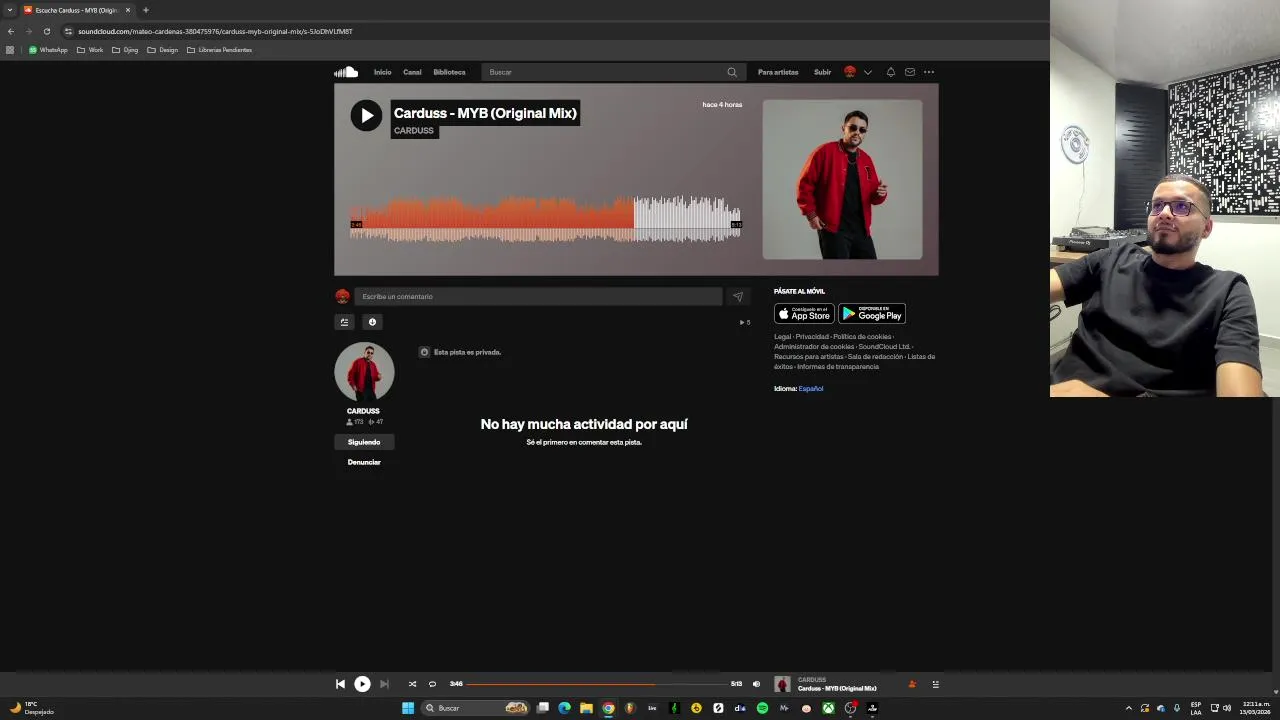1280x720 pixels.
Task: Open SoundCloud notifications bell
Action: coord(890,72)
